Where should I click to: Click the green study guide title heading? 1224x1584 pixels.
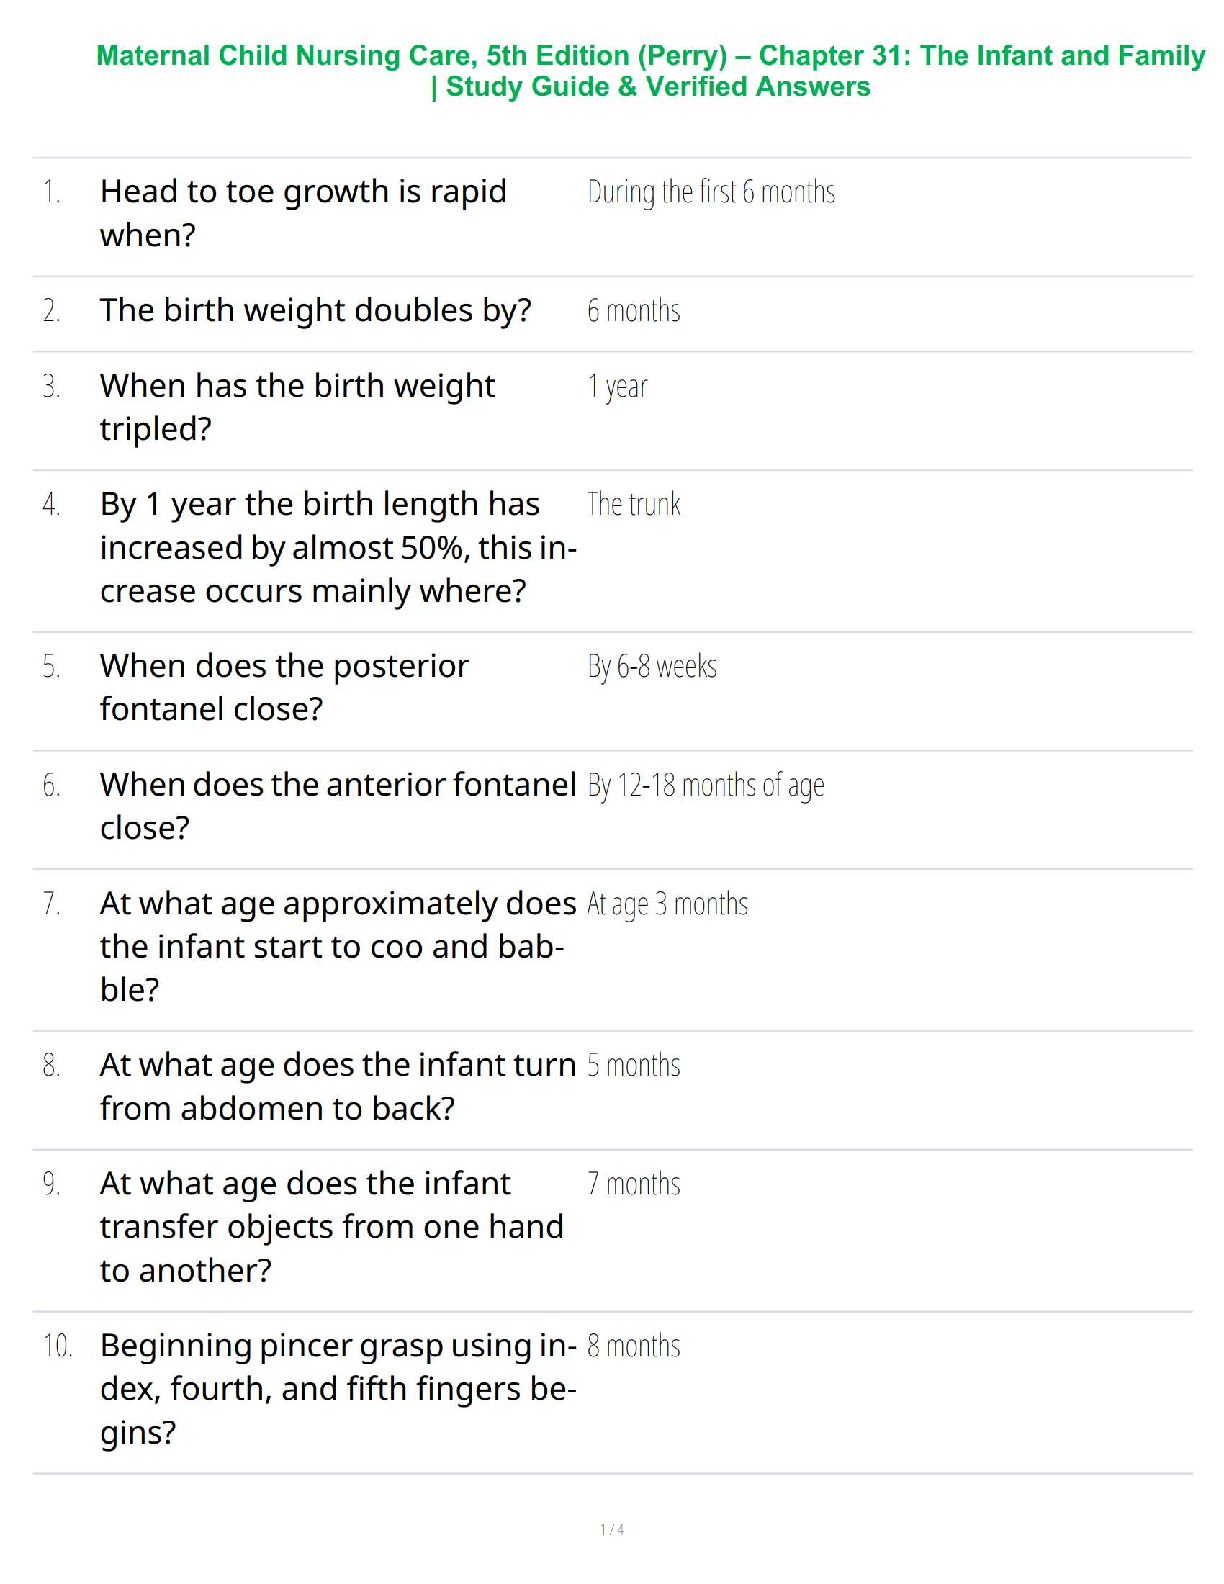coord(650,70)
